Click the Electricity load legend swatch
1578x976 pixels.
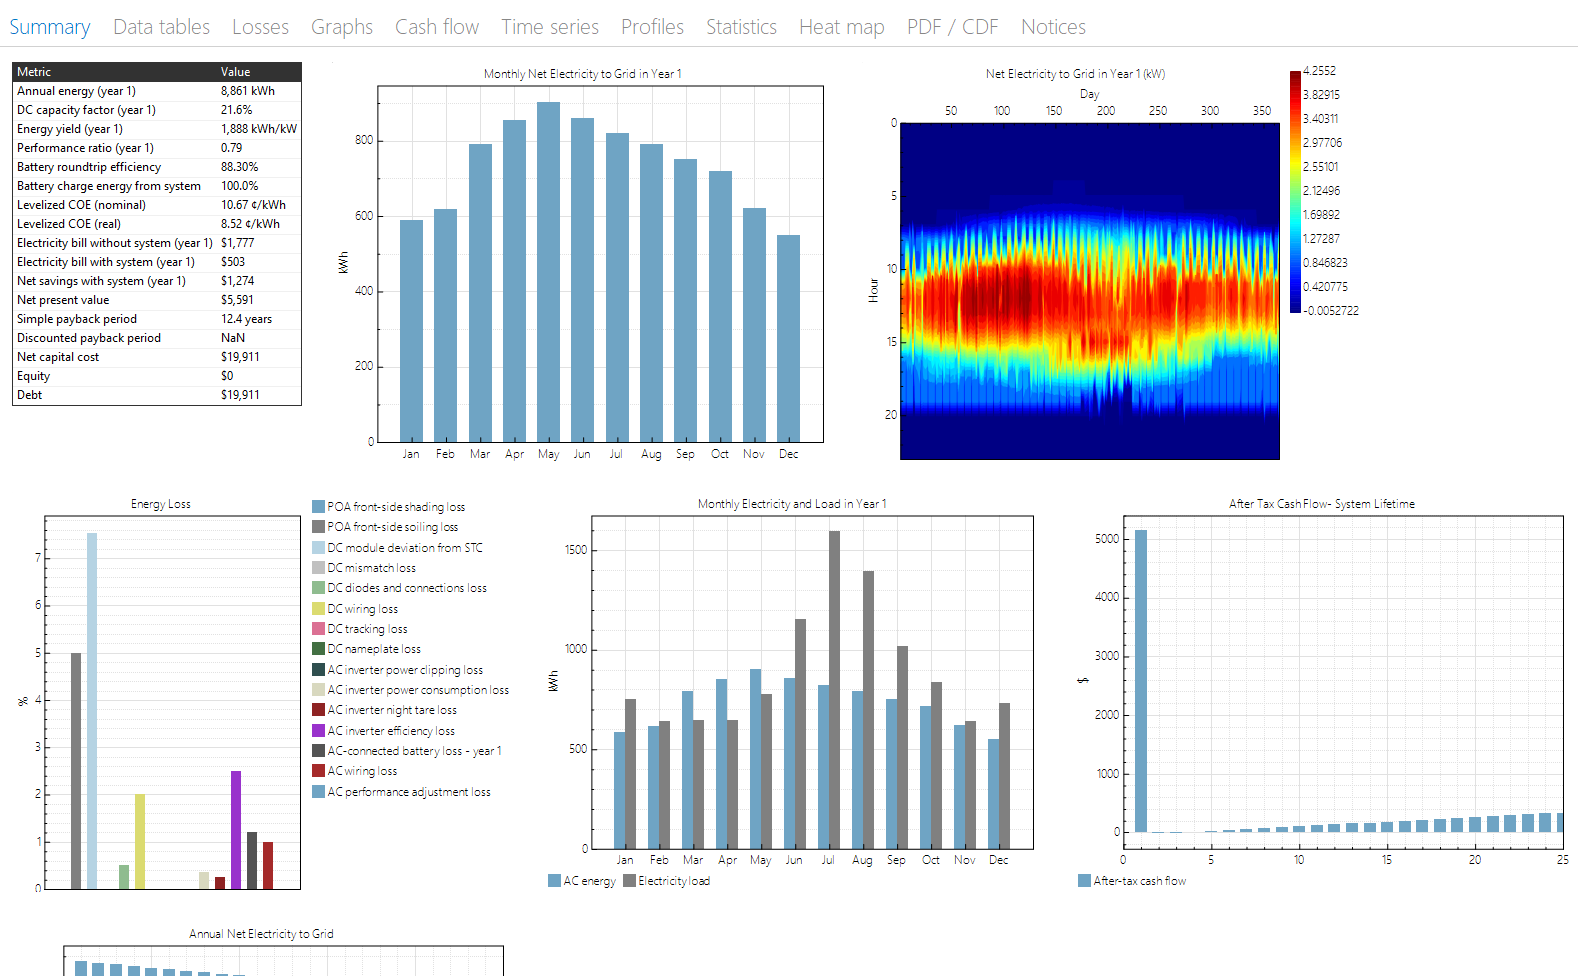(629, 881)
